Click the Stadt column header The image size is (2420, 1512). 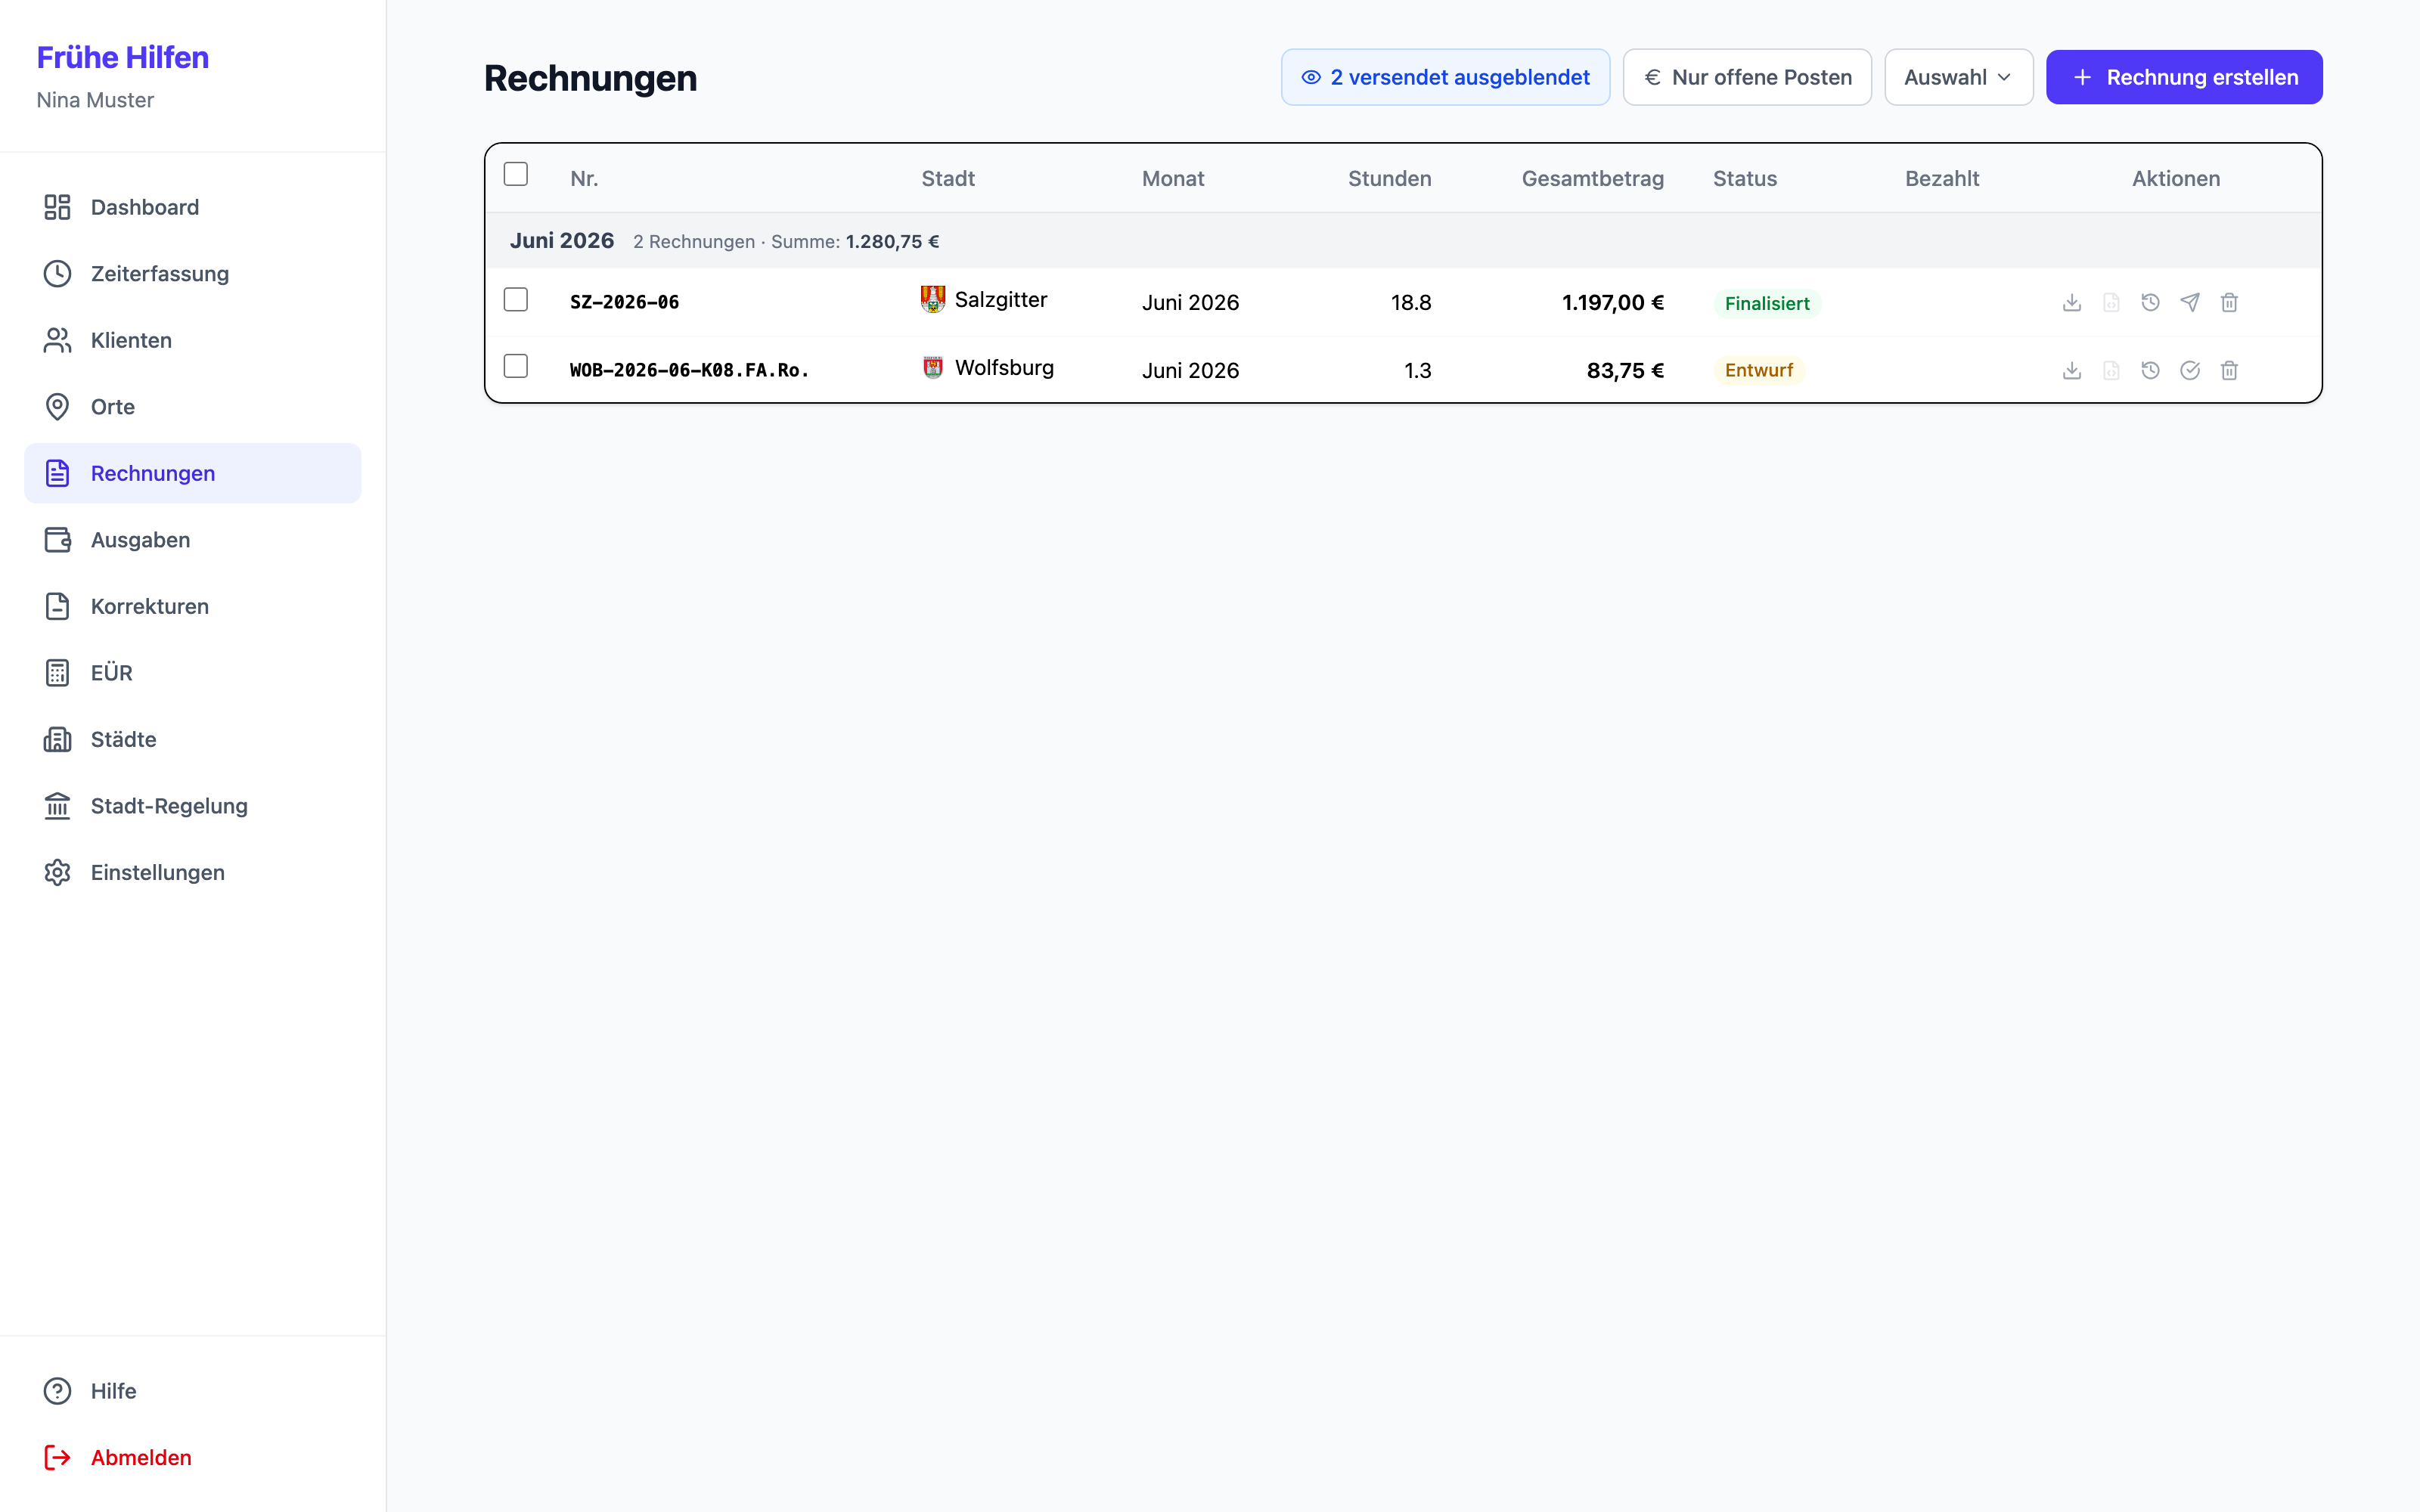coord(948,179)
